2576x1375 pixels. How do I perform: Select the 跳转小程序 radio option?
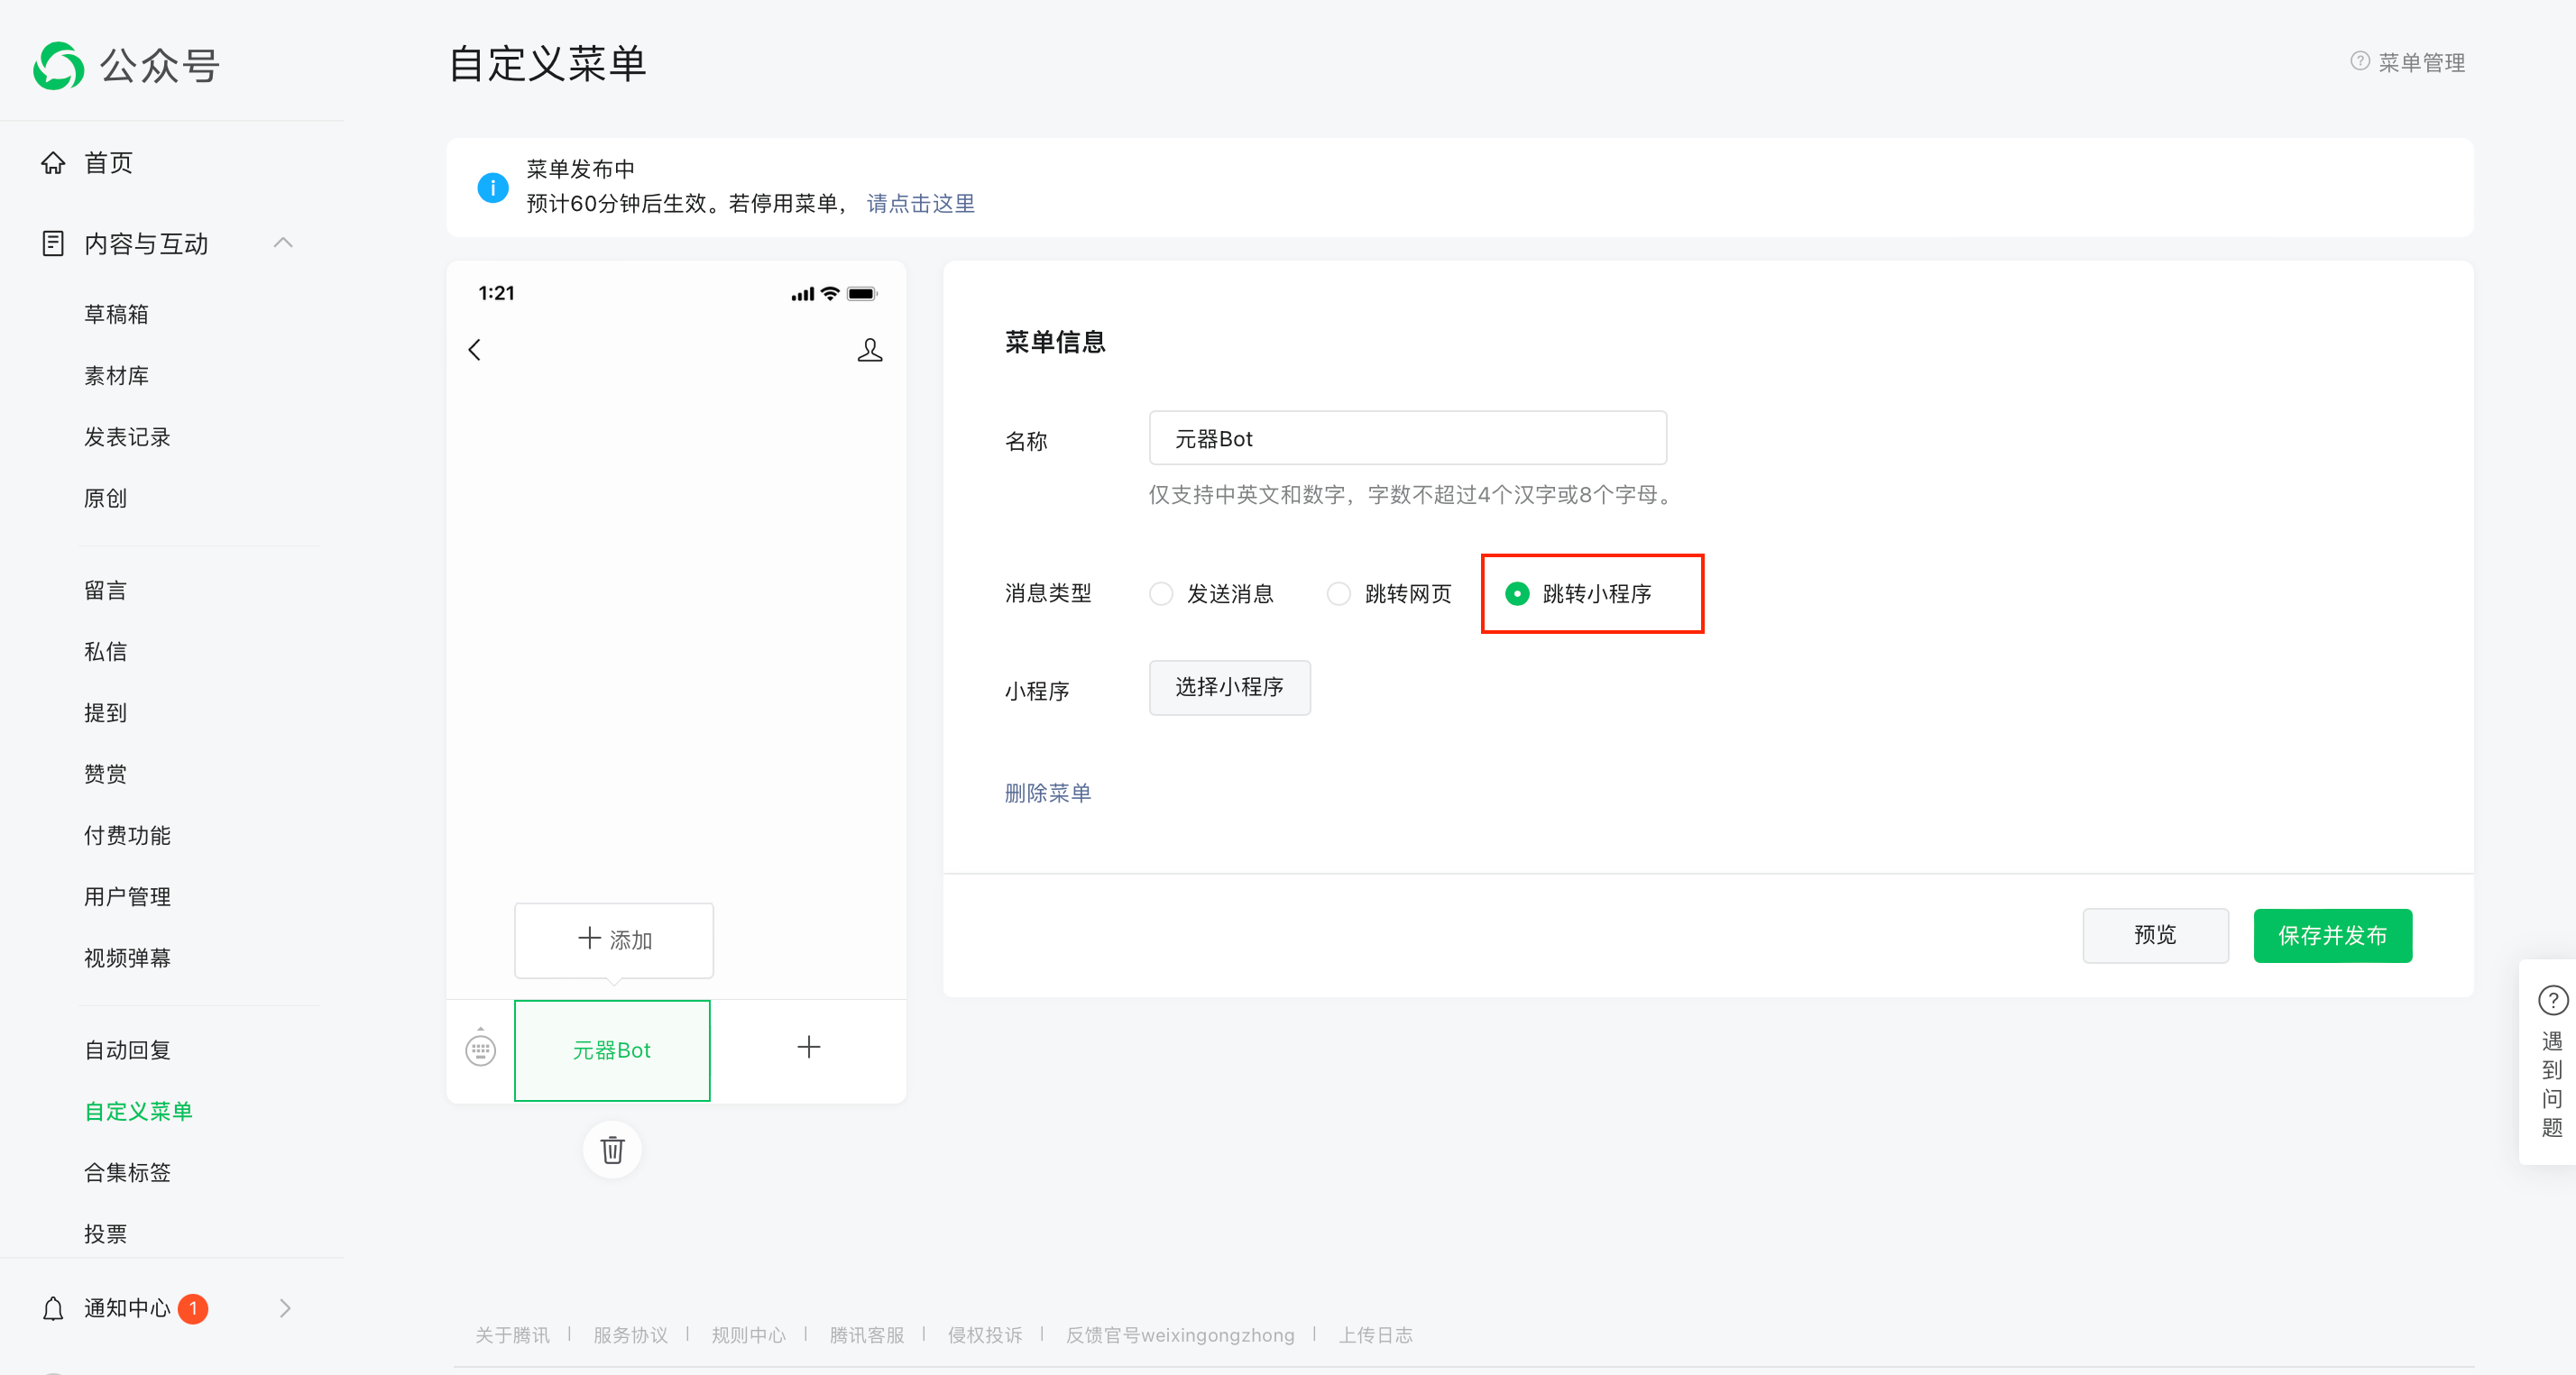click(x=1517, y=594)
